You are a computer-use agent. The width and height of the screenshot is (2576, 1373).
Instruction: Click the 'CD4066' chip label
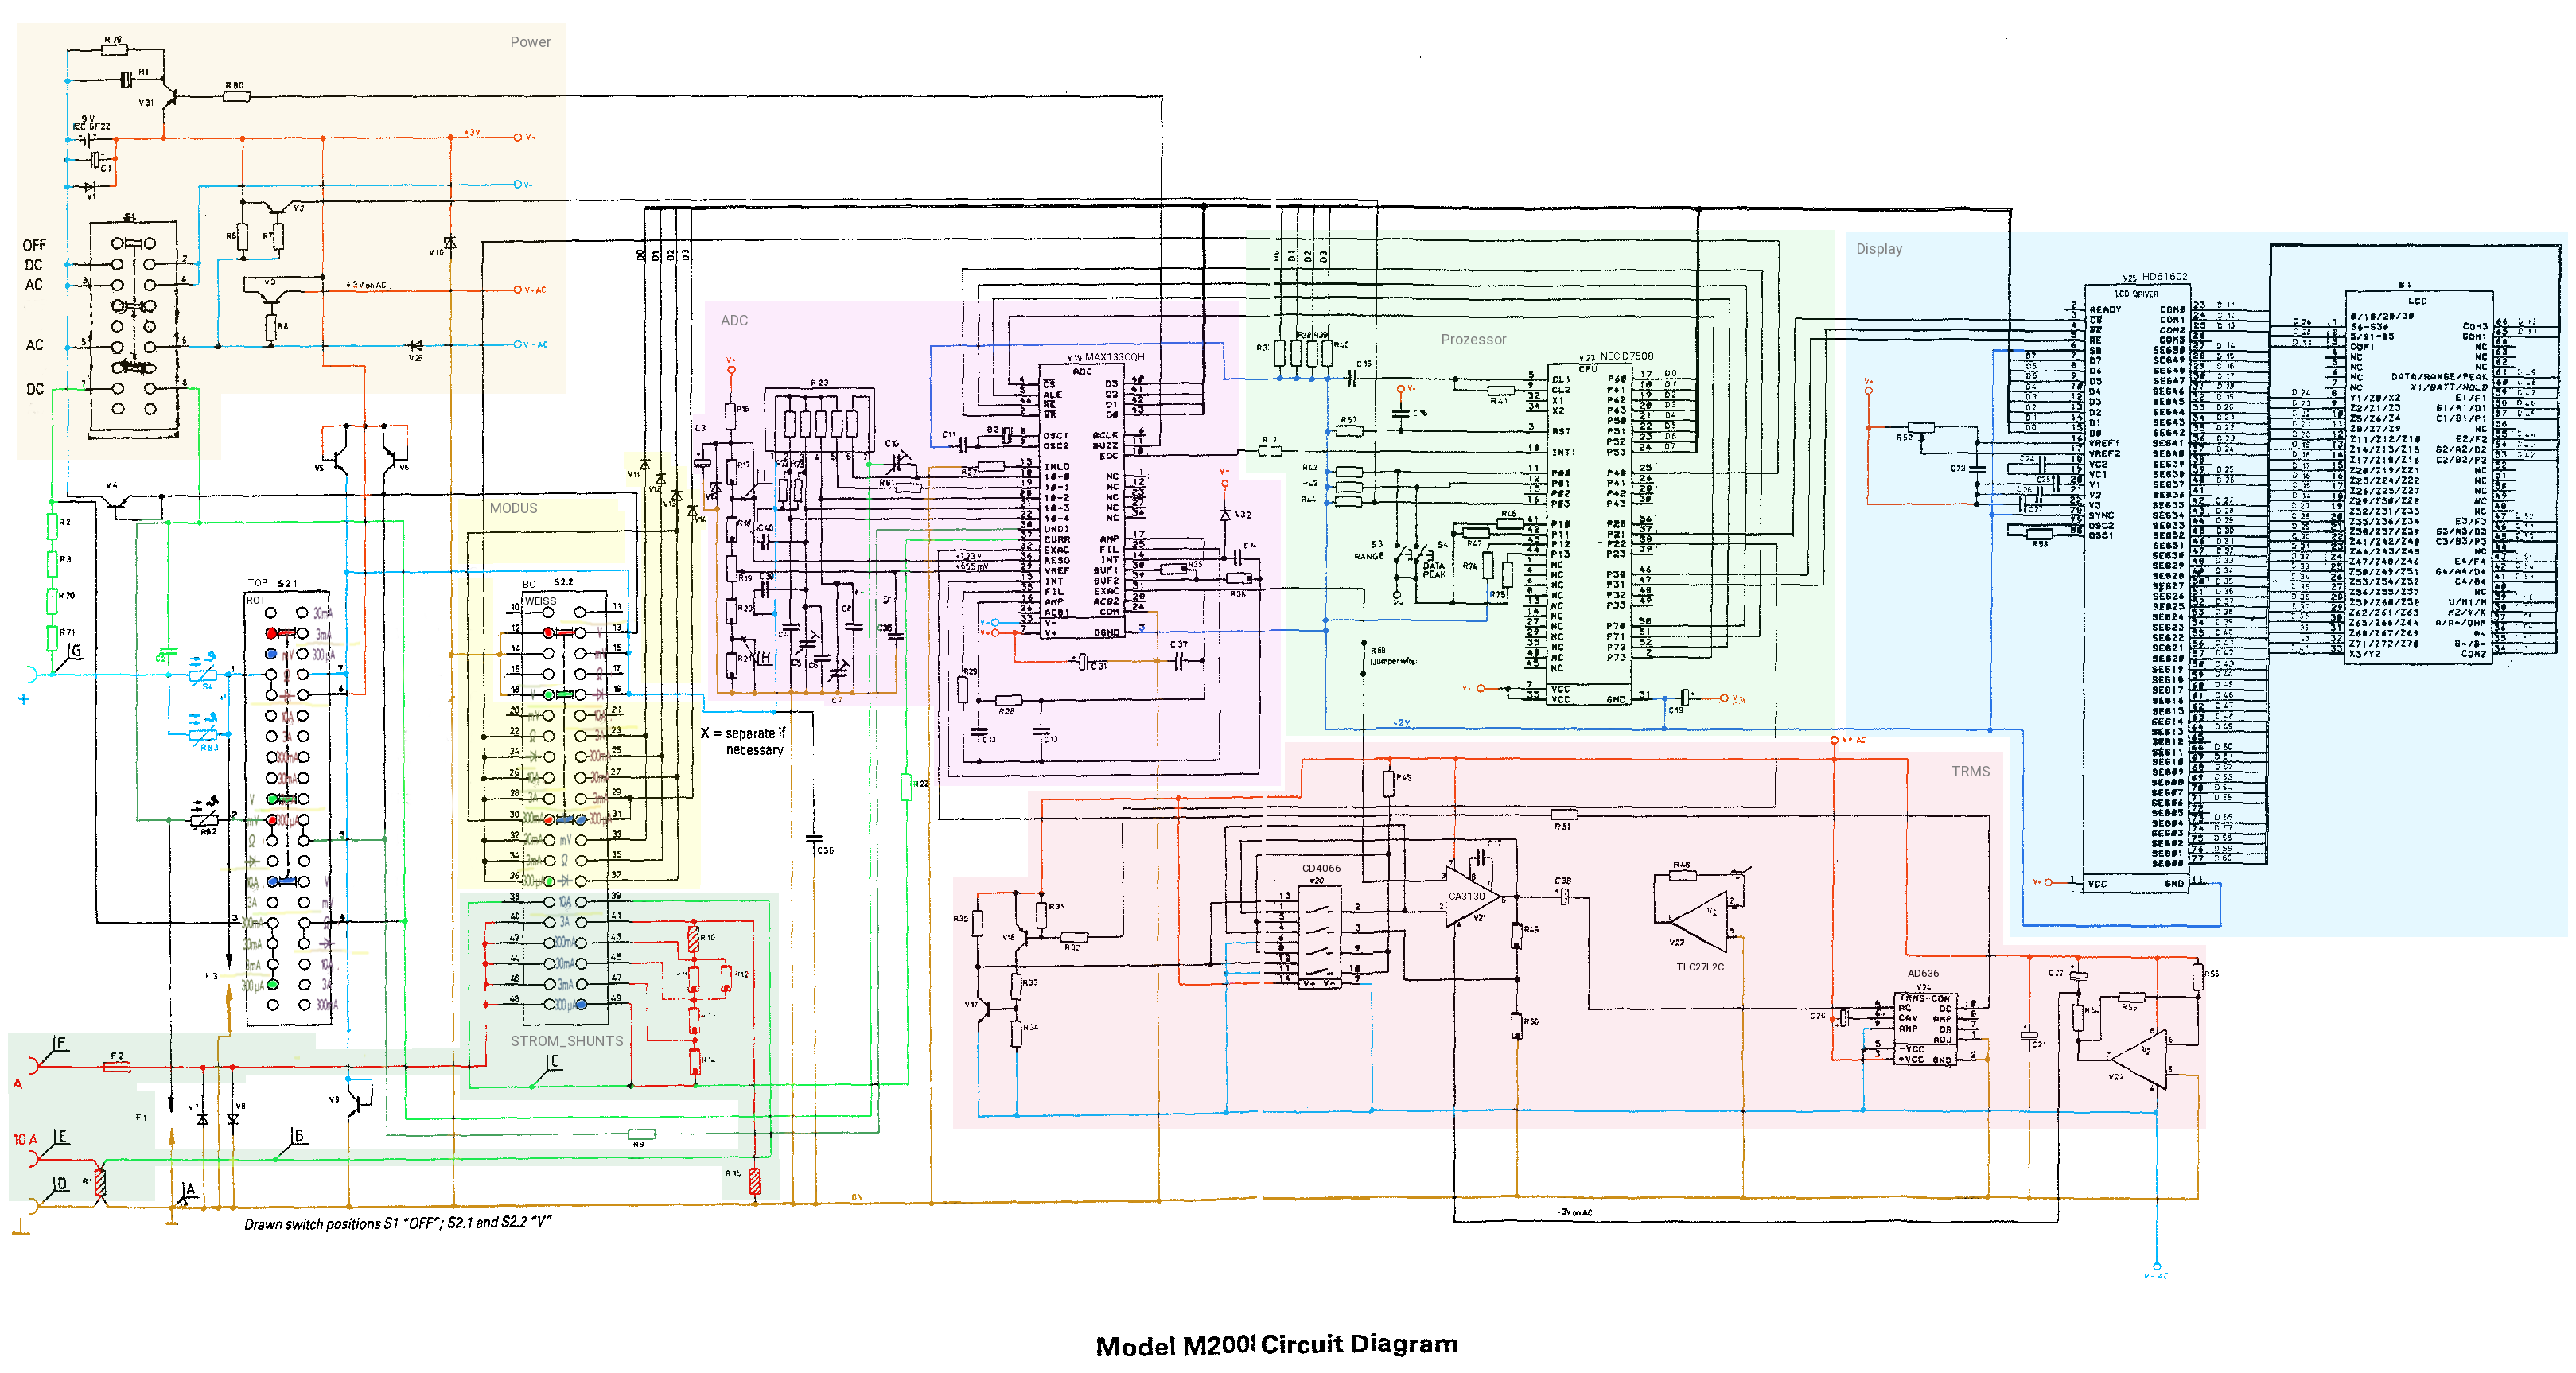[1321, 868]
